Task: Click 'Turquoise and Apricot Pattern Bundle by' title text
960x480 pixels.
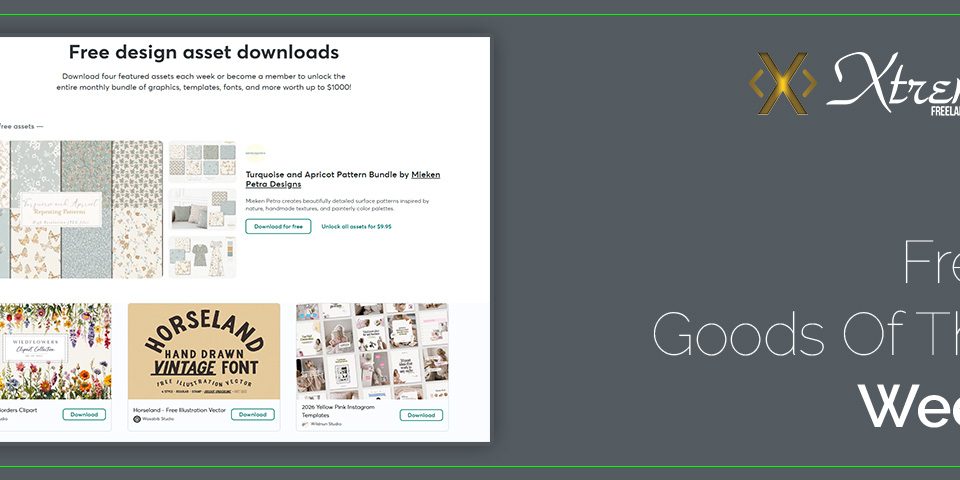Action: pyautogui.click(x=327, y=174)
